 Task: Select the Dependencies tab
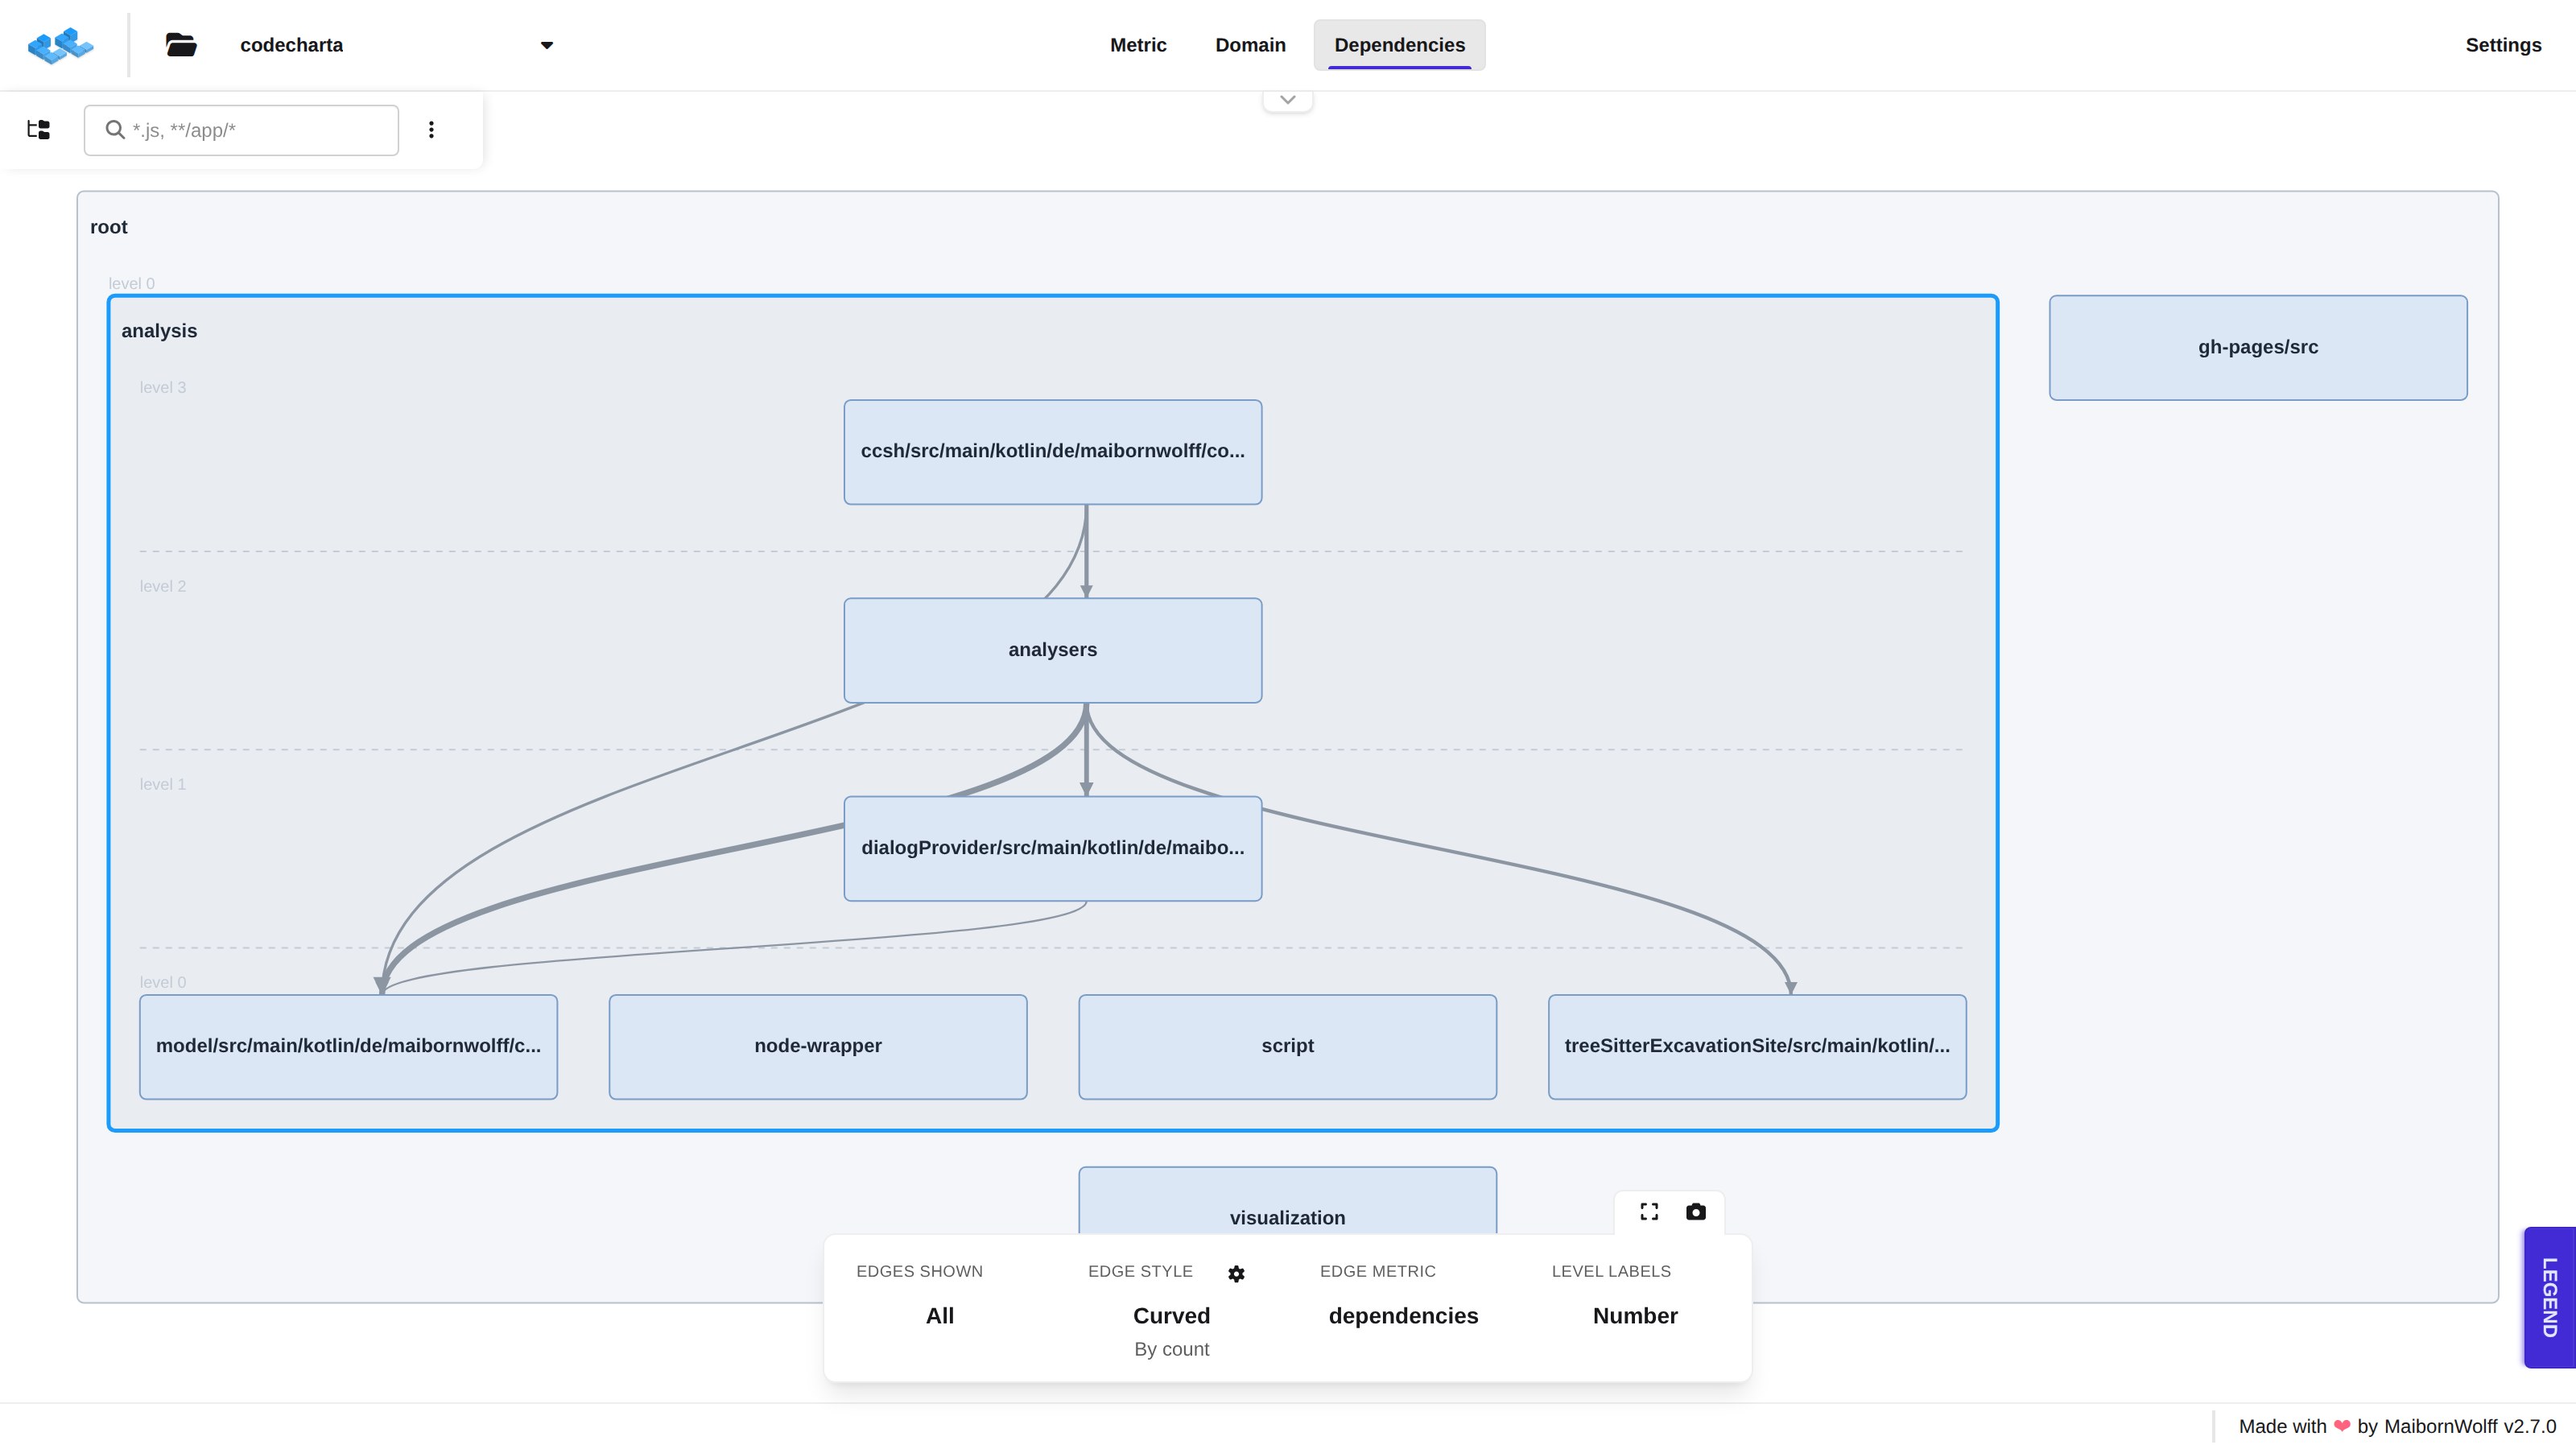(1399, 45)
